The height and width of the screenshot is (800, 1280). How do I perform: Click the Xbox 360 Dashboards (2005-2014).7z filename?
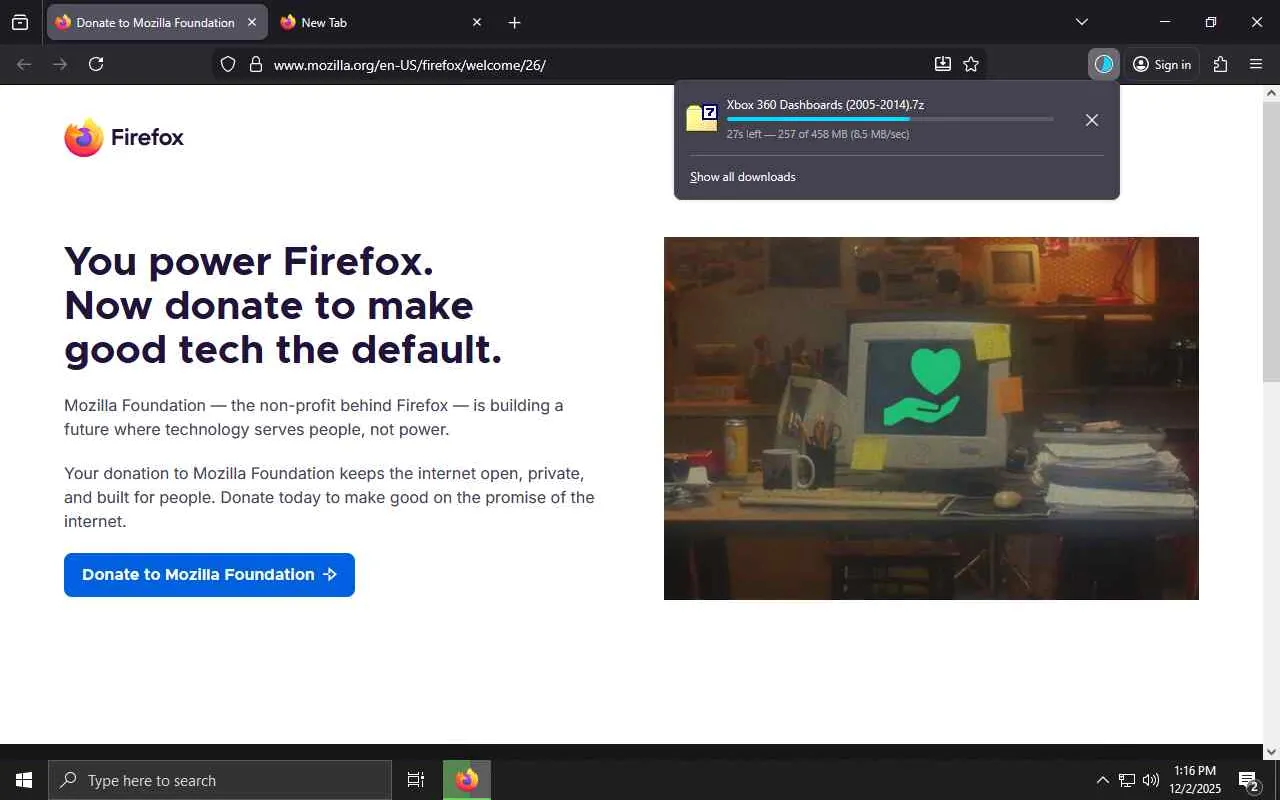click(x=825, y=104)
